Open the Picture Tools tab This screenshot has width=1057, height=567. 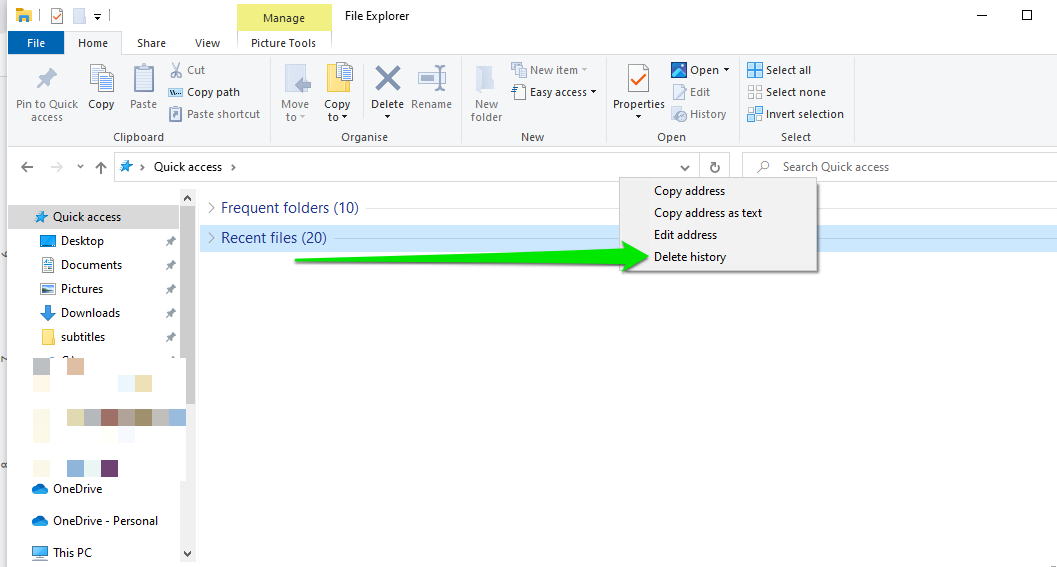pos(283,42)
